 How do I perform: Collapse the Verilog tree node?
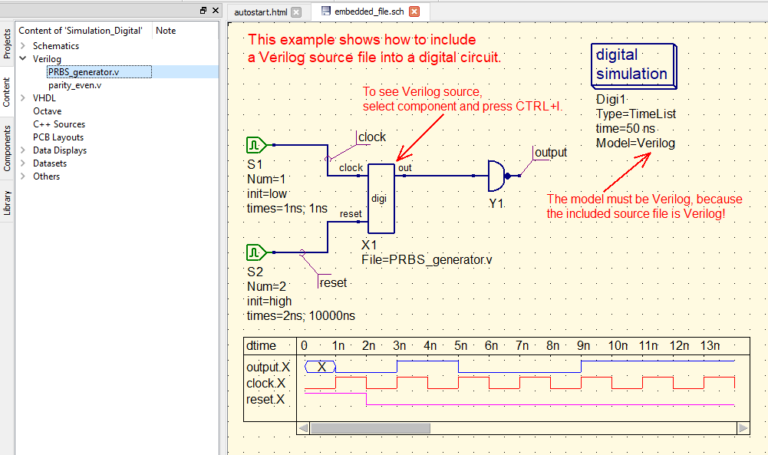(x=23, y=59)
